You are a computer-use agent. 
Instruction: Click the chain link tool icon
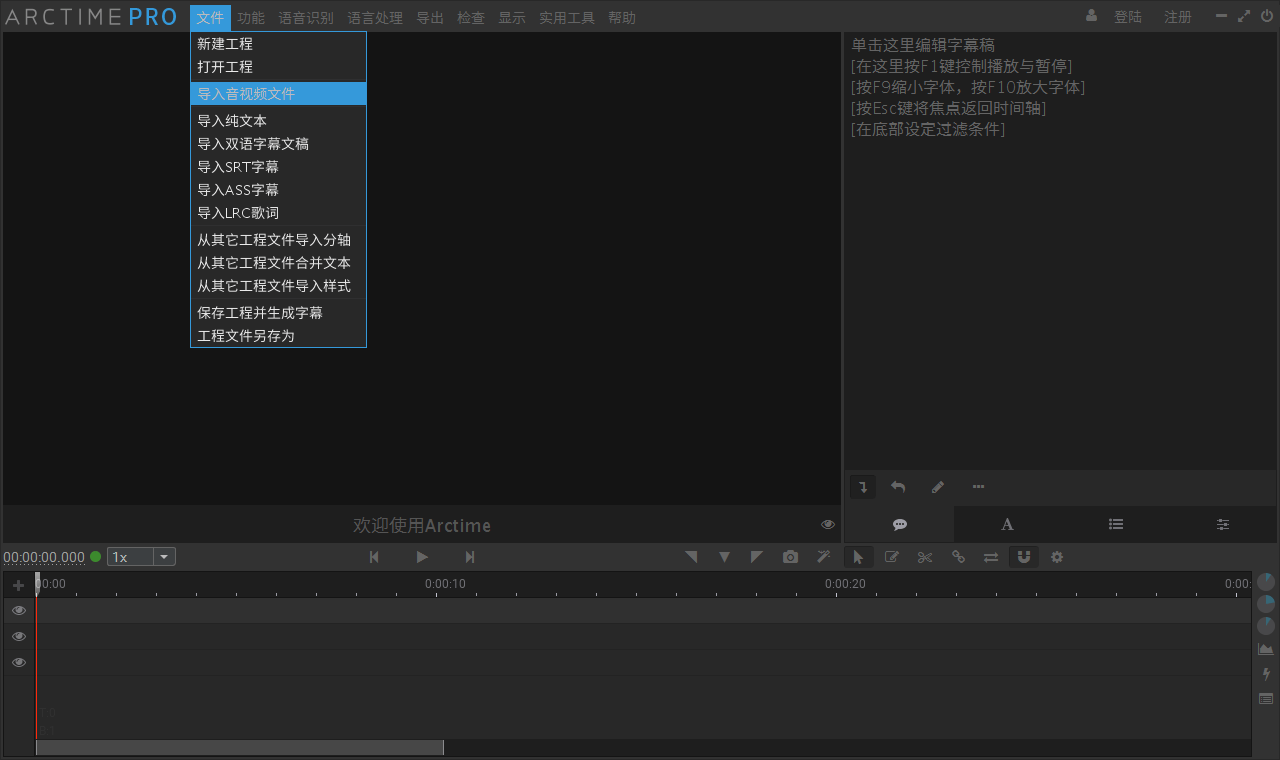pos(958,557)
